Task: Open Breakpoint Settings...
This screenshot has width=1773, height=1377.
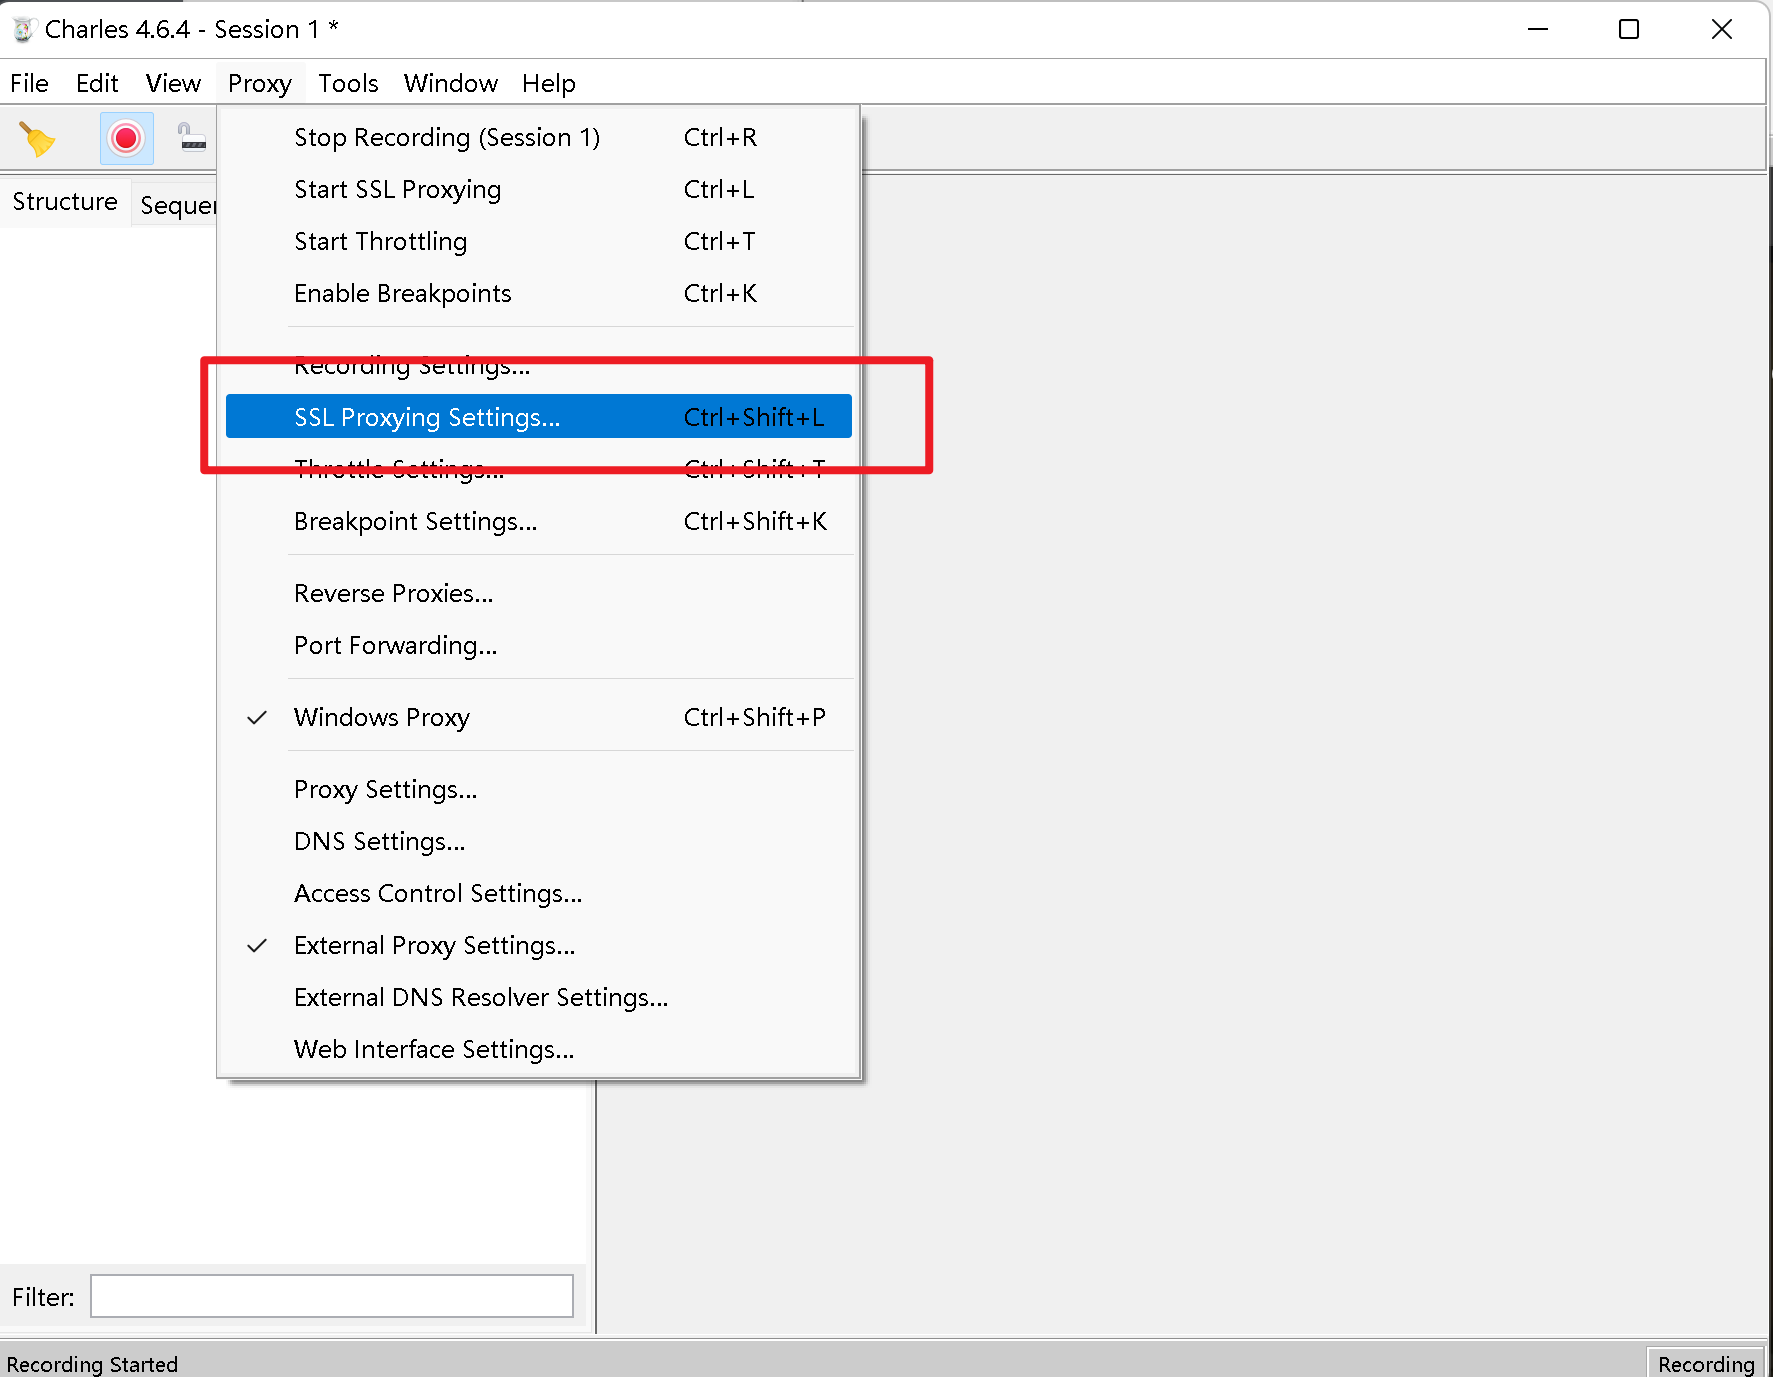Action: click(539, 521)
